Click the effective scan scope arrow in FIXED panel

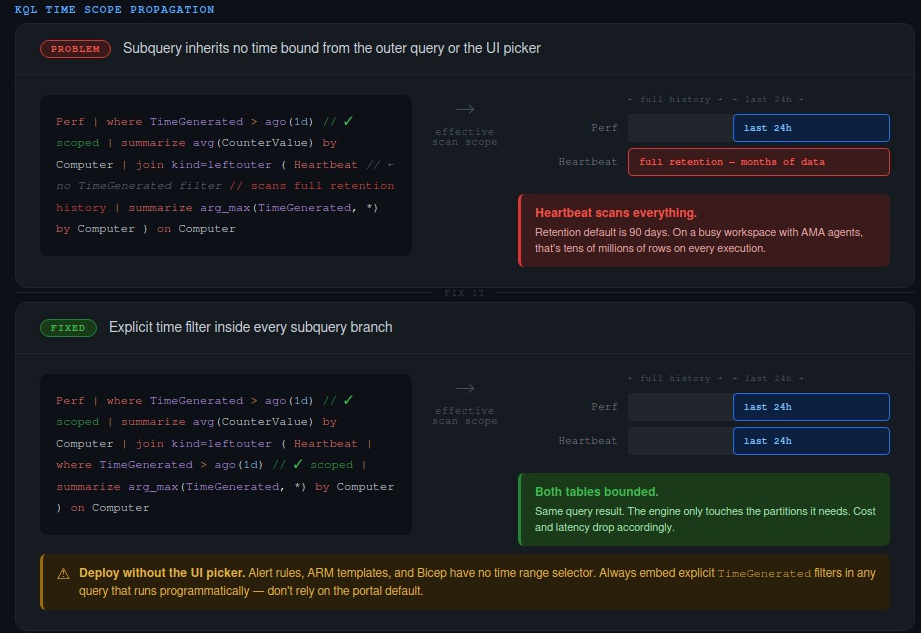(x=464, y=389)
